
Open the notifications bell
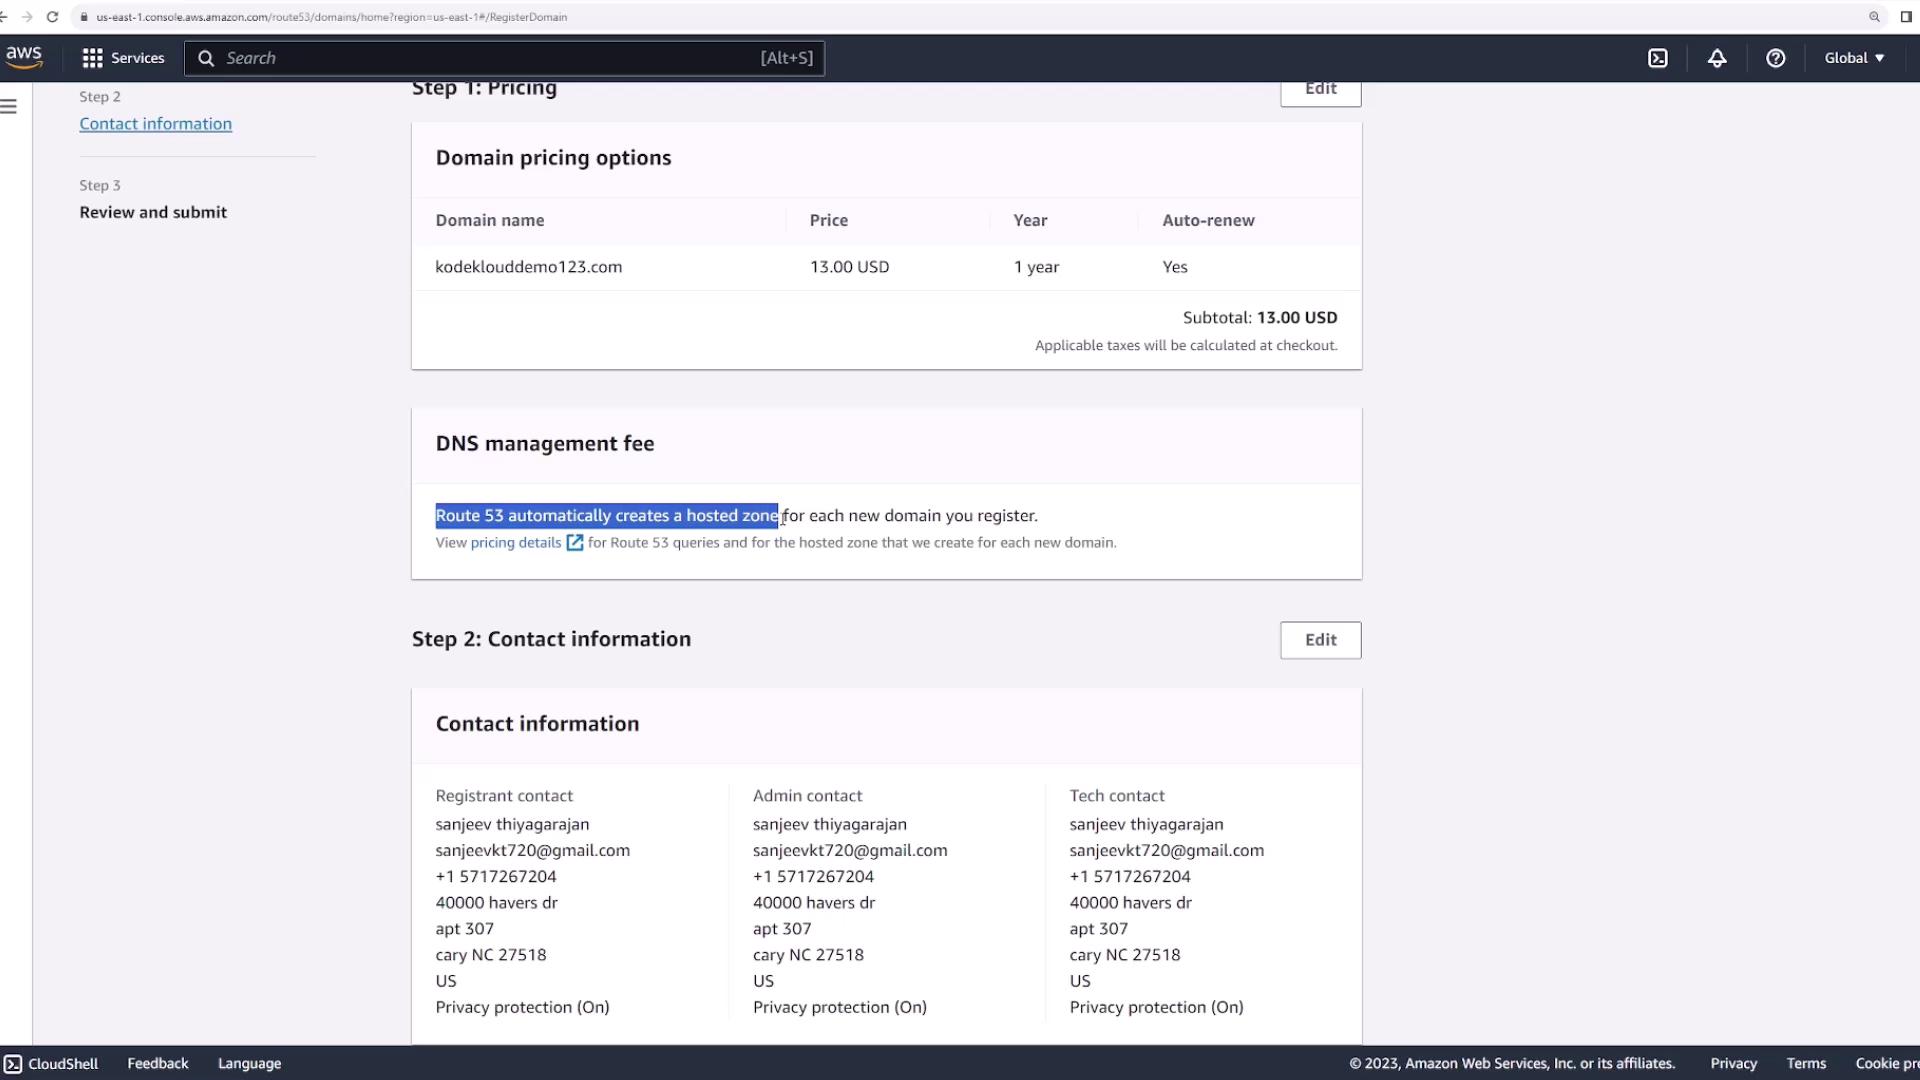click(x=1717, y=58)
